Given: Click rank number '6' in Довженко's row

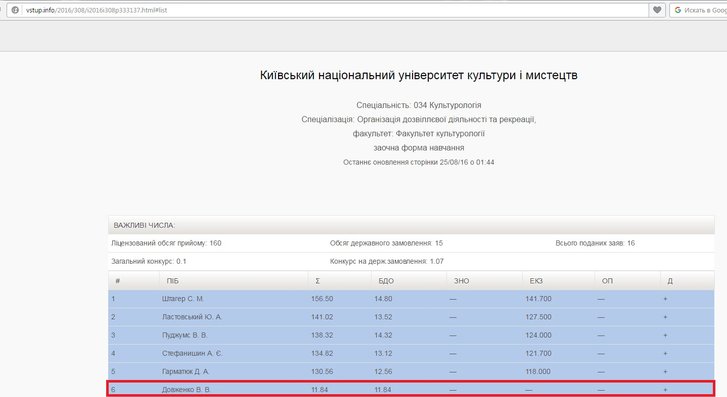Looking at the screenshot, I should pos(113,390).
